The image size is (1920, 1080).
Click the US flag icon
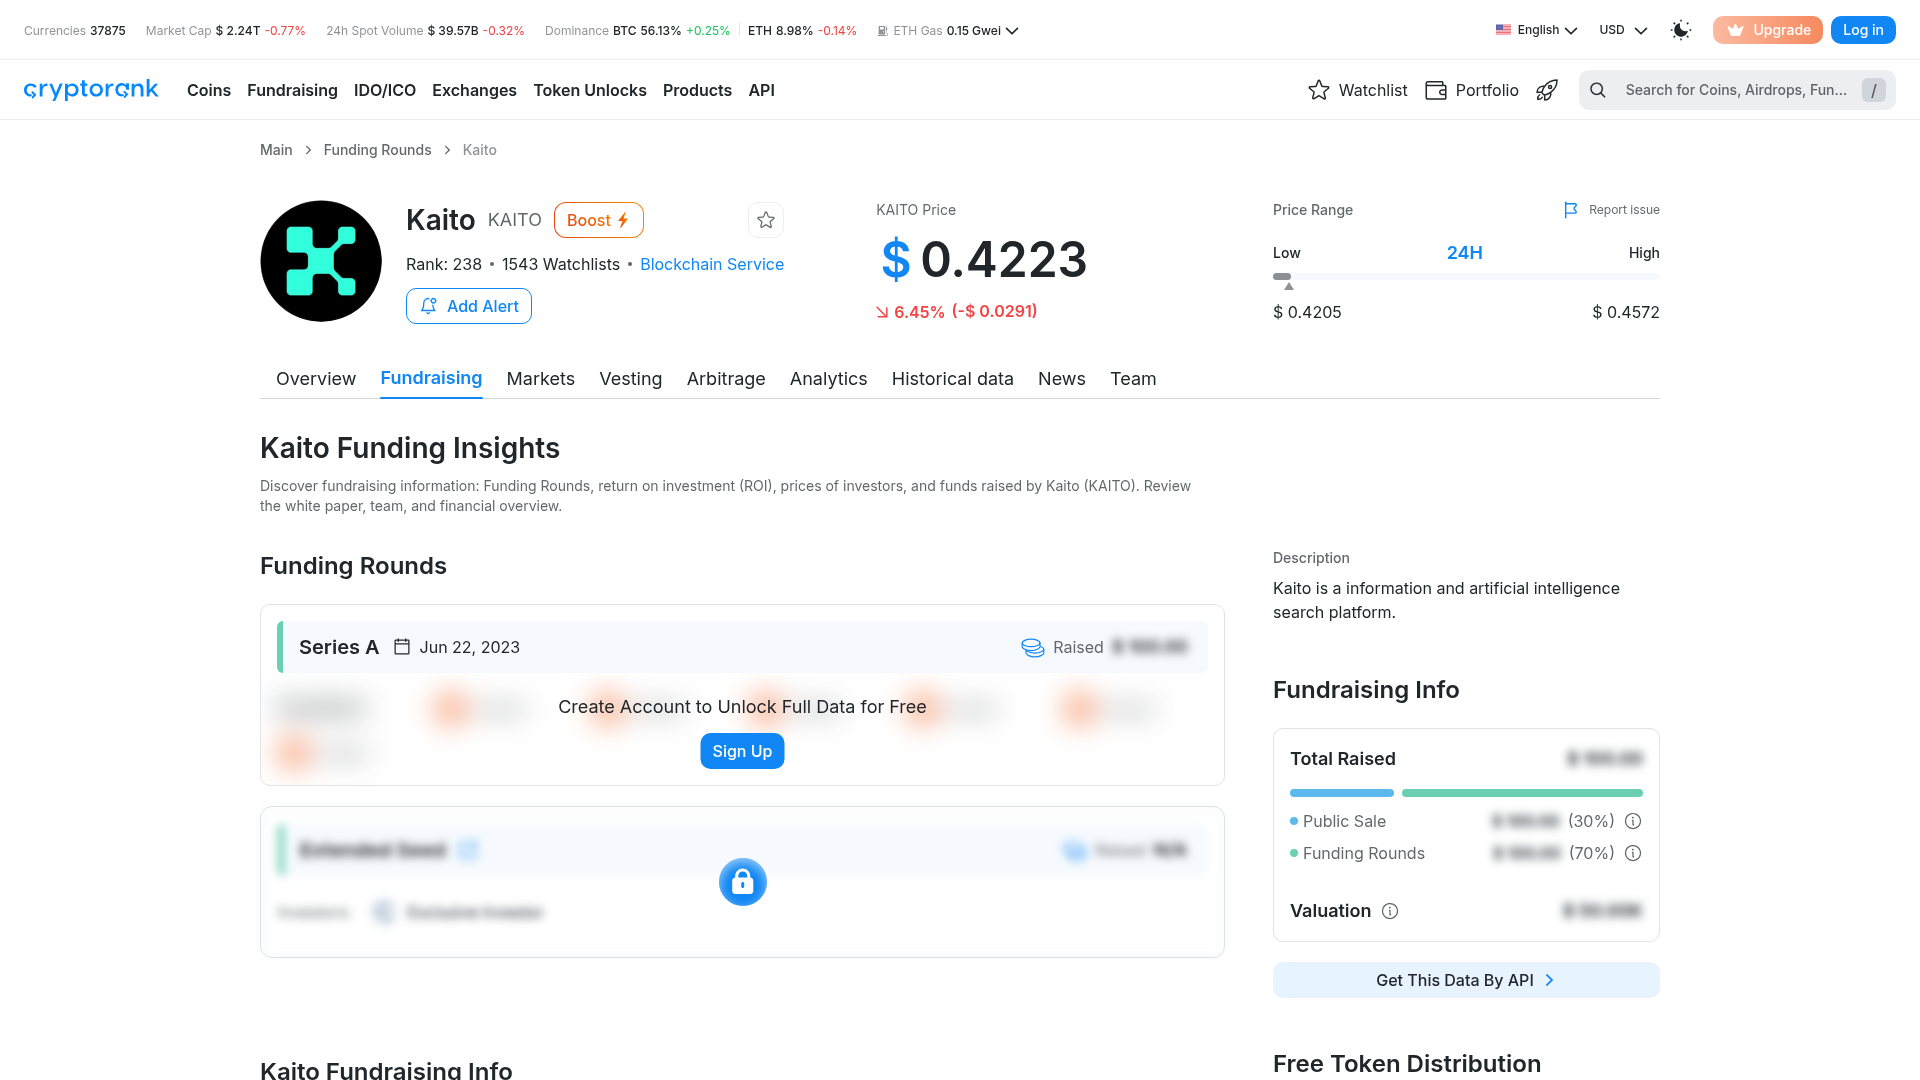coord(1503,30)
